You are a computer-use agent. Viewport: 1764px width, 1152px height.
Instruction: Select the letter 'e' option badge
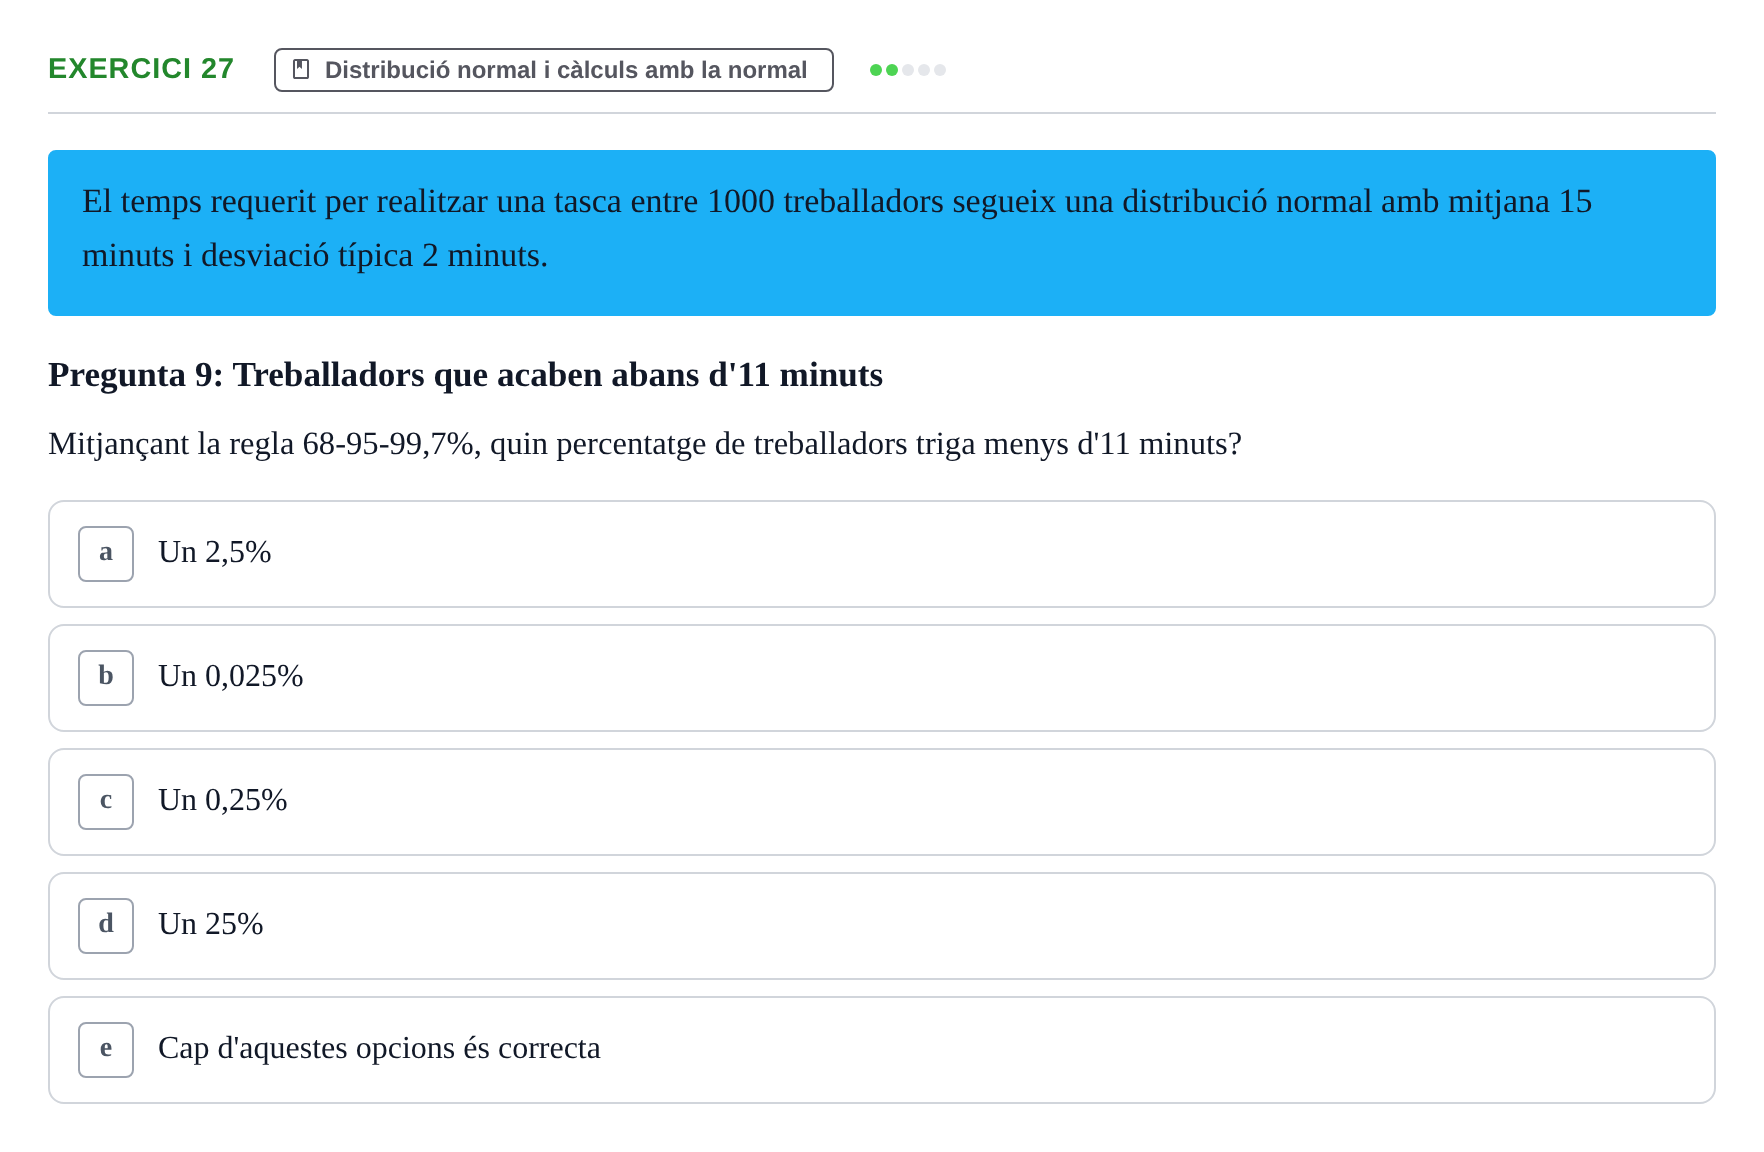tap(106, 1050)
